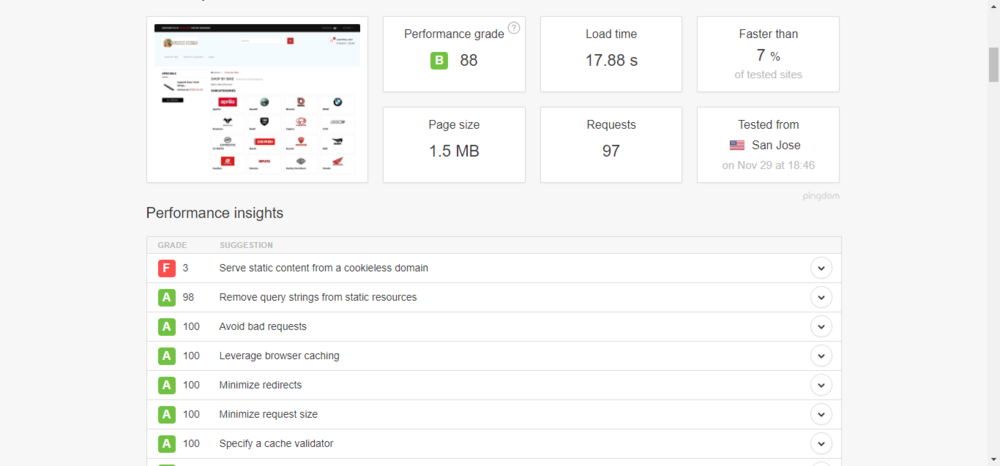Click the 'Leverage browser caching' suggestion text
Screen dimensions: 1000x466
point(279,356)
